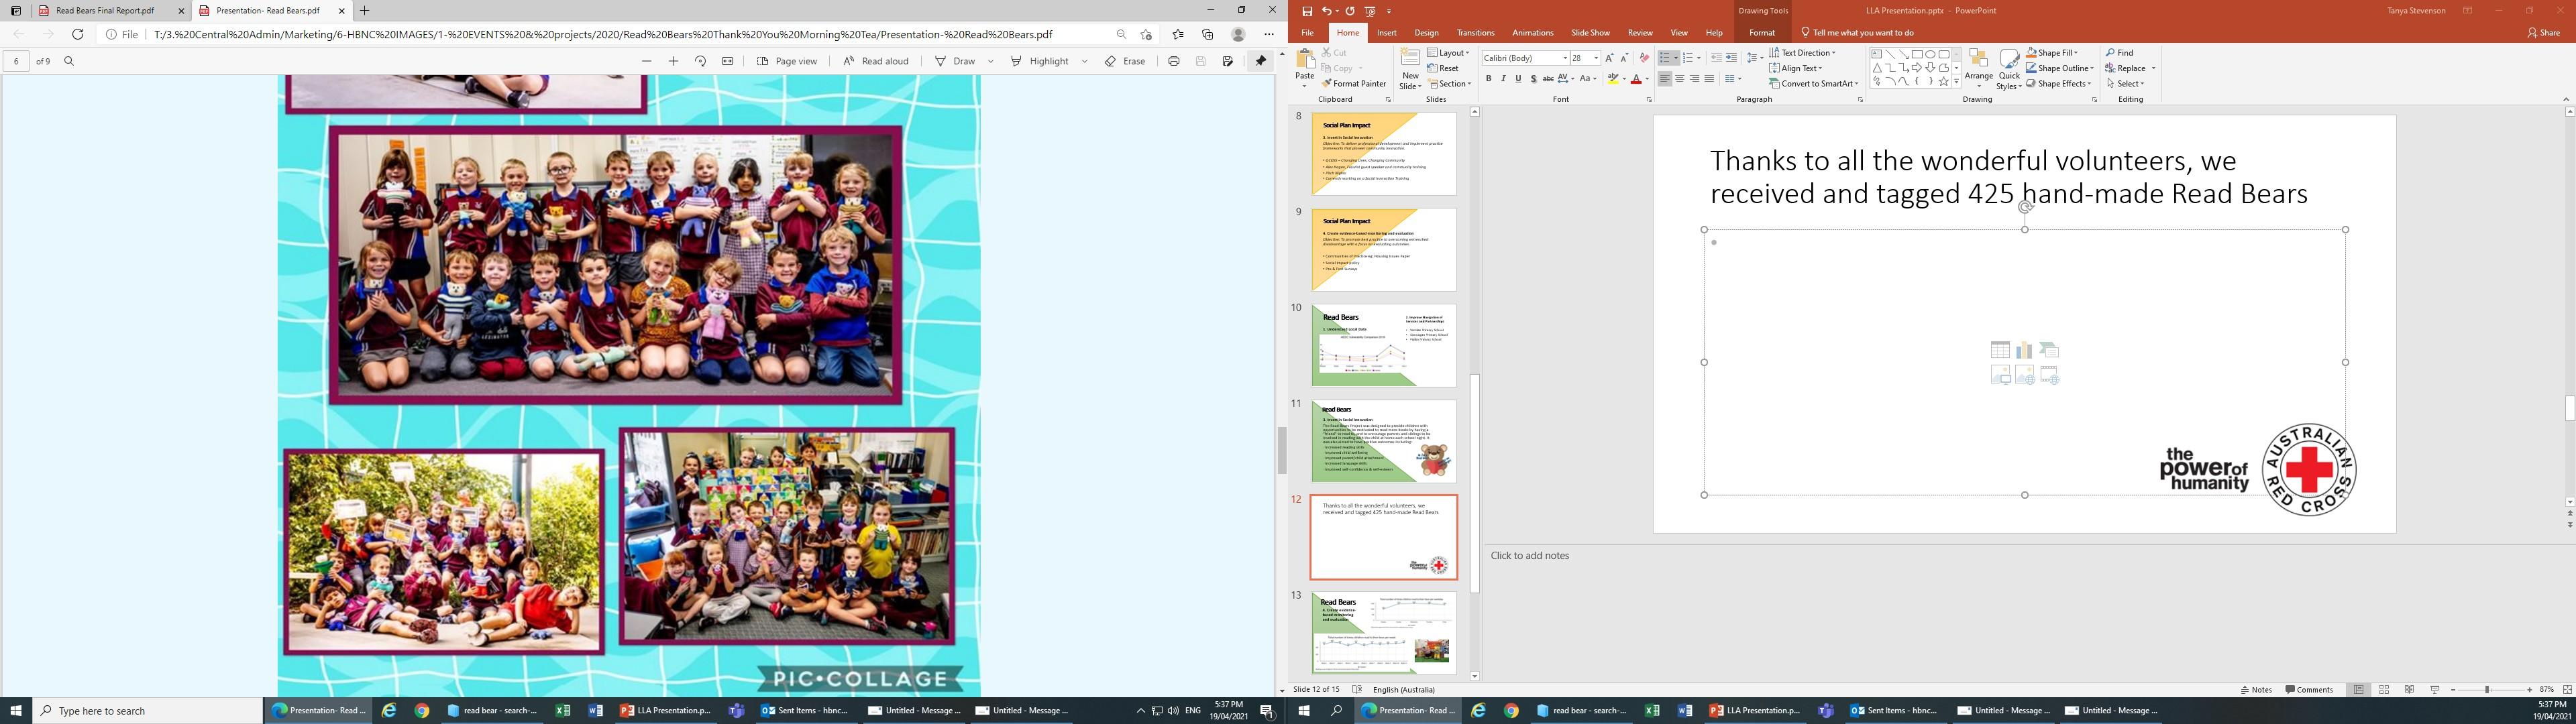Select slide 10 thumbnail in slide panel

pyautogui.click(x=1383, y=345)
